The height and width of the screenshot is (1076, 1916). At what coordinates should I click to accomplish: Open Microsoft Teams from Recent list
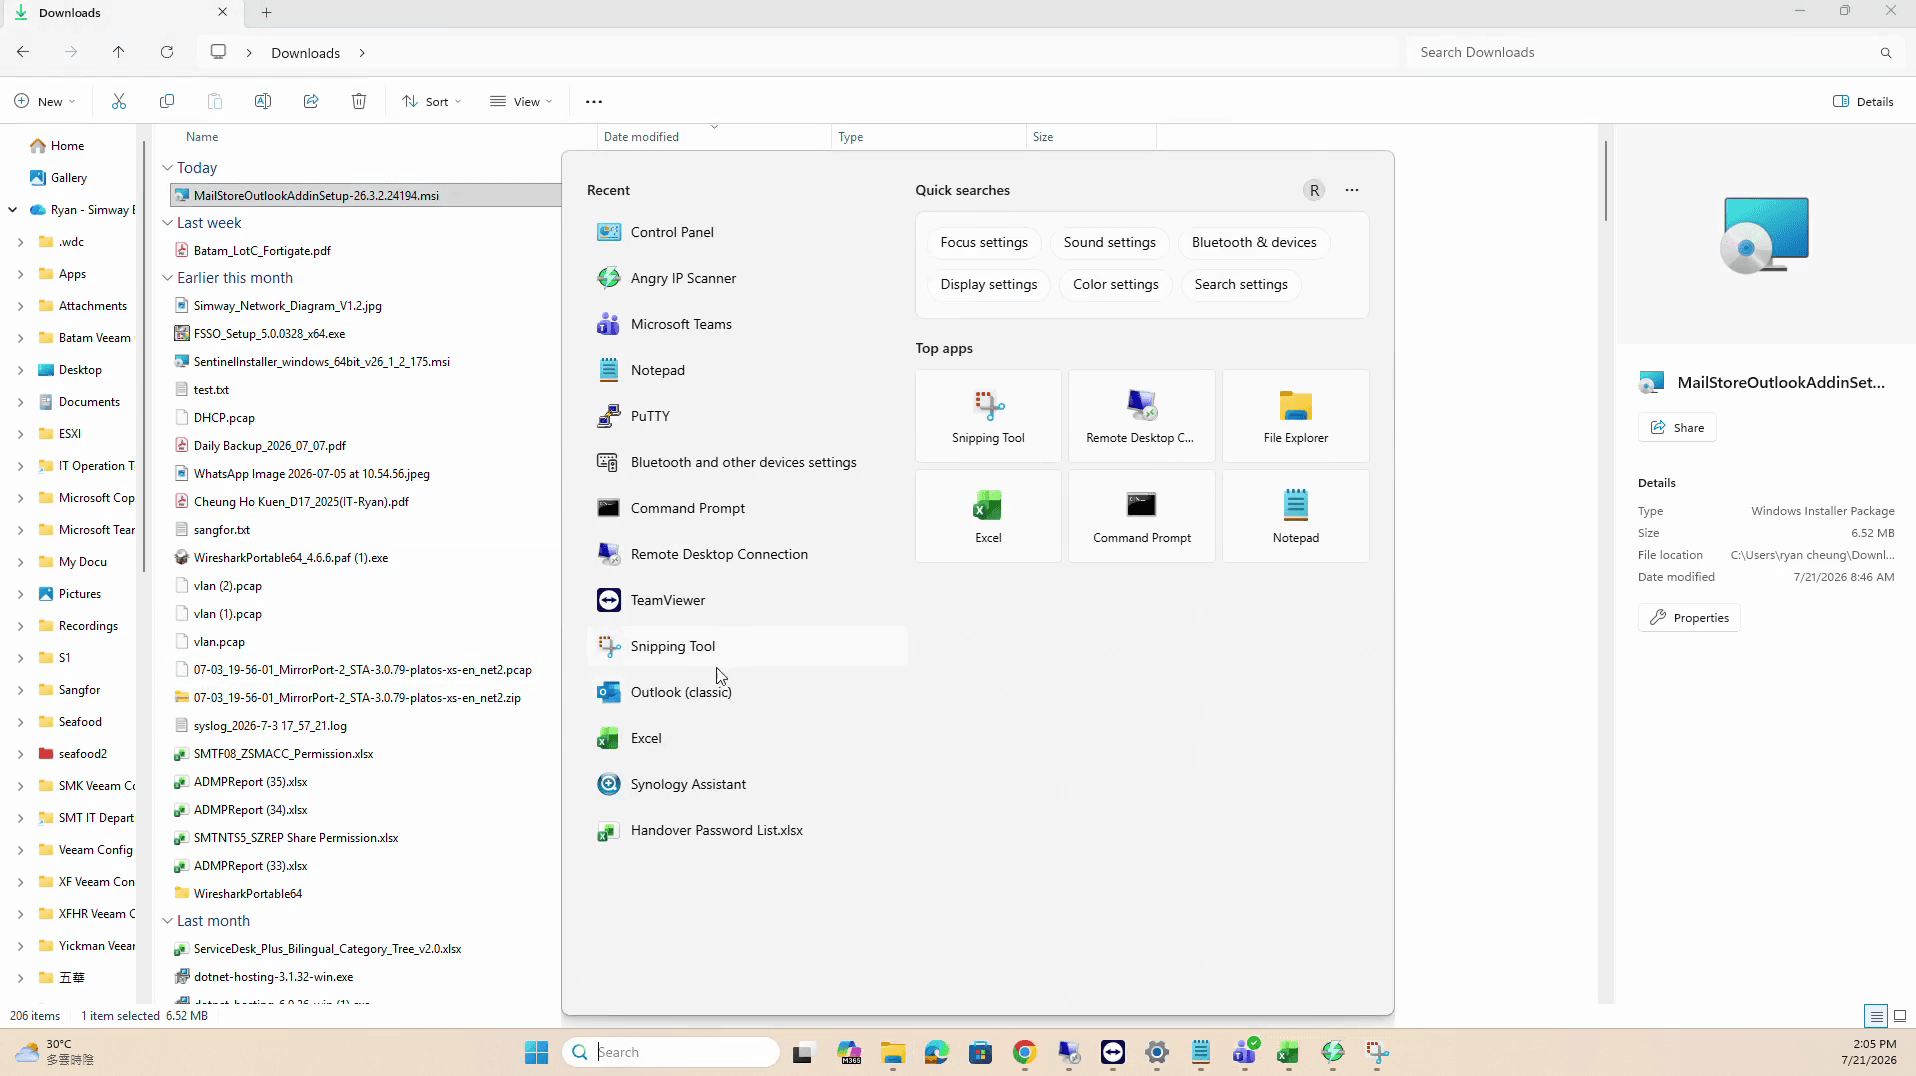tap(747, 324)
